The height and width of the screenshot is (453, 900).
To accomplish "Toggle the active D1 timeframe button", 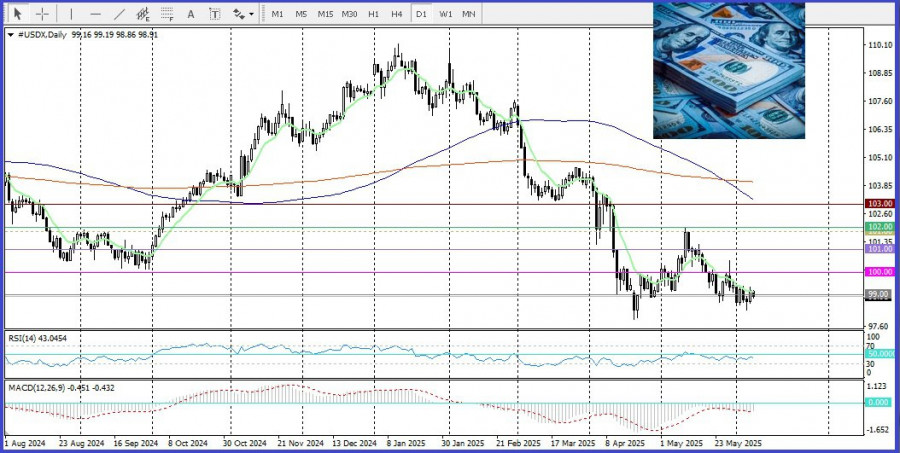I will [x=421, y=14].
